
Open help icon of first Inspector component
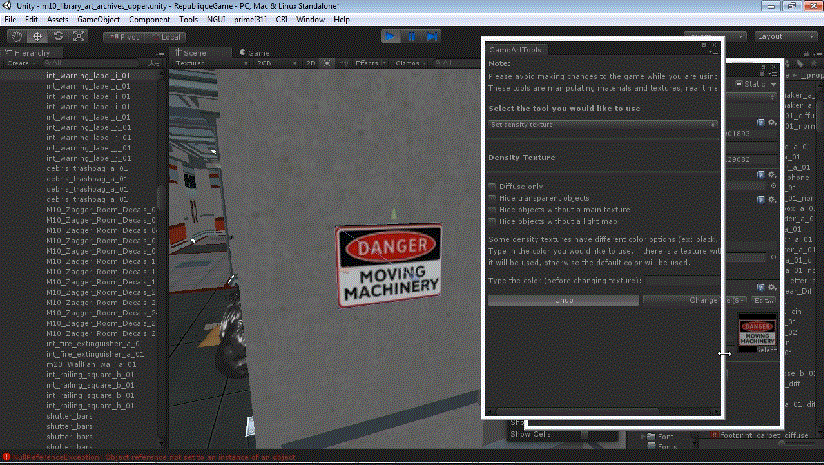[760, 122]
